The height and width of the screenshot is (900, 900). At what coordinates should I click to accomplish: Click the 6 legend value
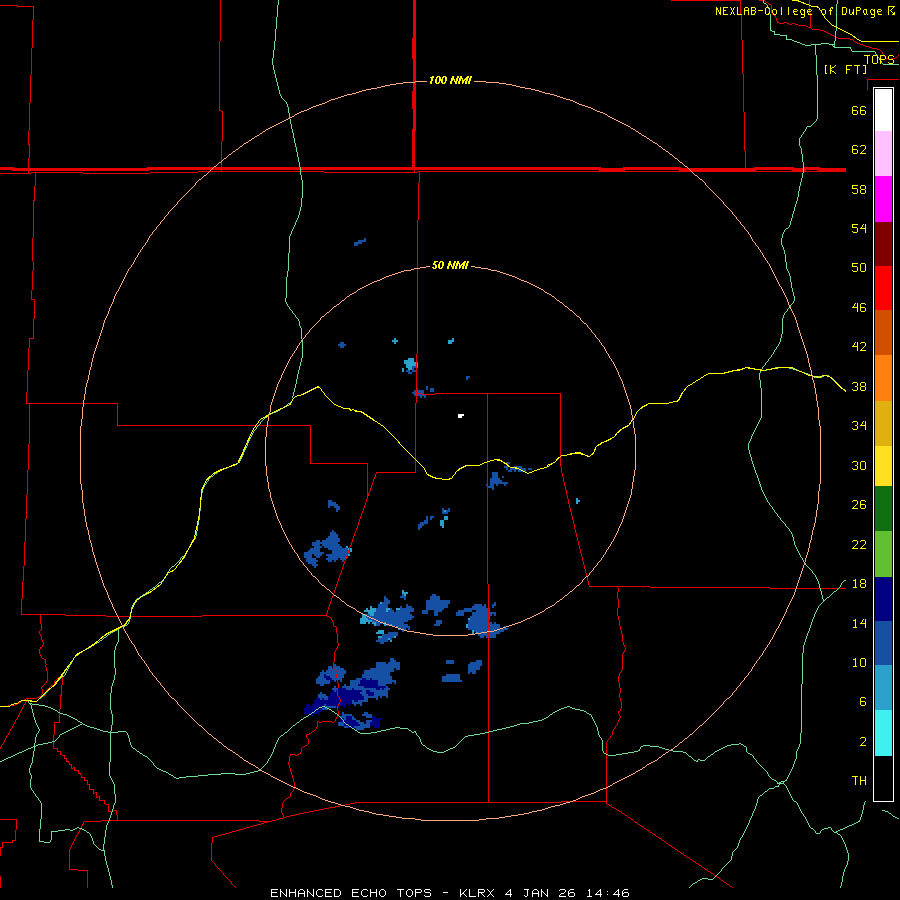tap(863, 702)
